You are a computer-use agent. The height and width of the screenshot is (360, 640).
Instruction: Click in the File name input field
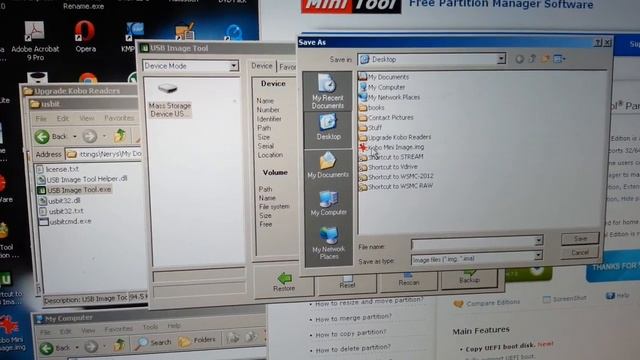473,244
